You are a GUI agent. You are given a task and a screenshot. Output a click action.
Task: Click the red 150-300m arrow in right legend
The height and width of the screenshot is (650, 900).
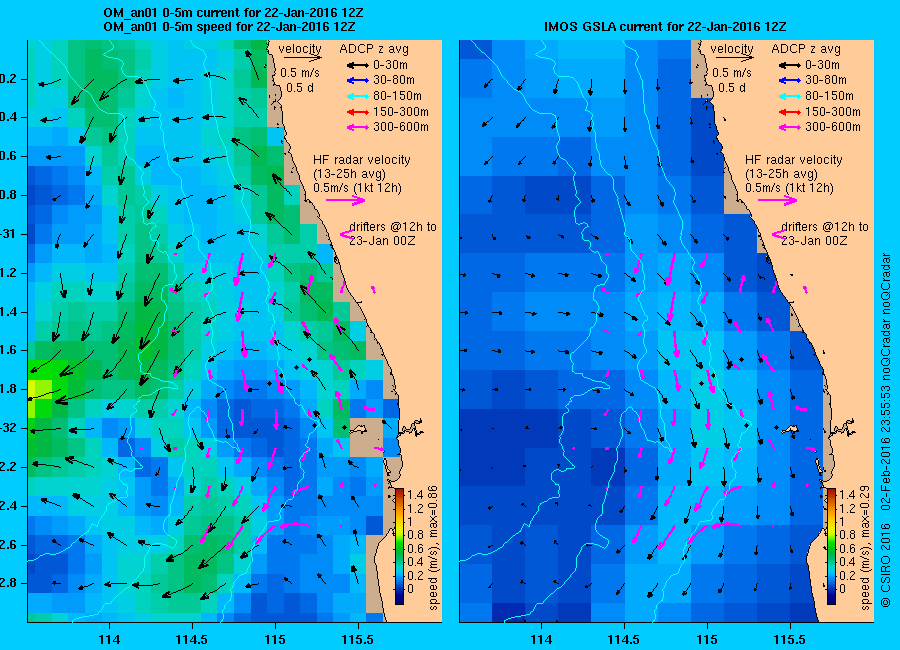click(x=790, y=112)
